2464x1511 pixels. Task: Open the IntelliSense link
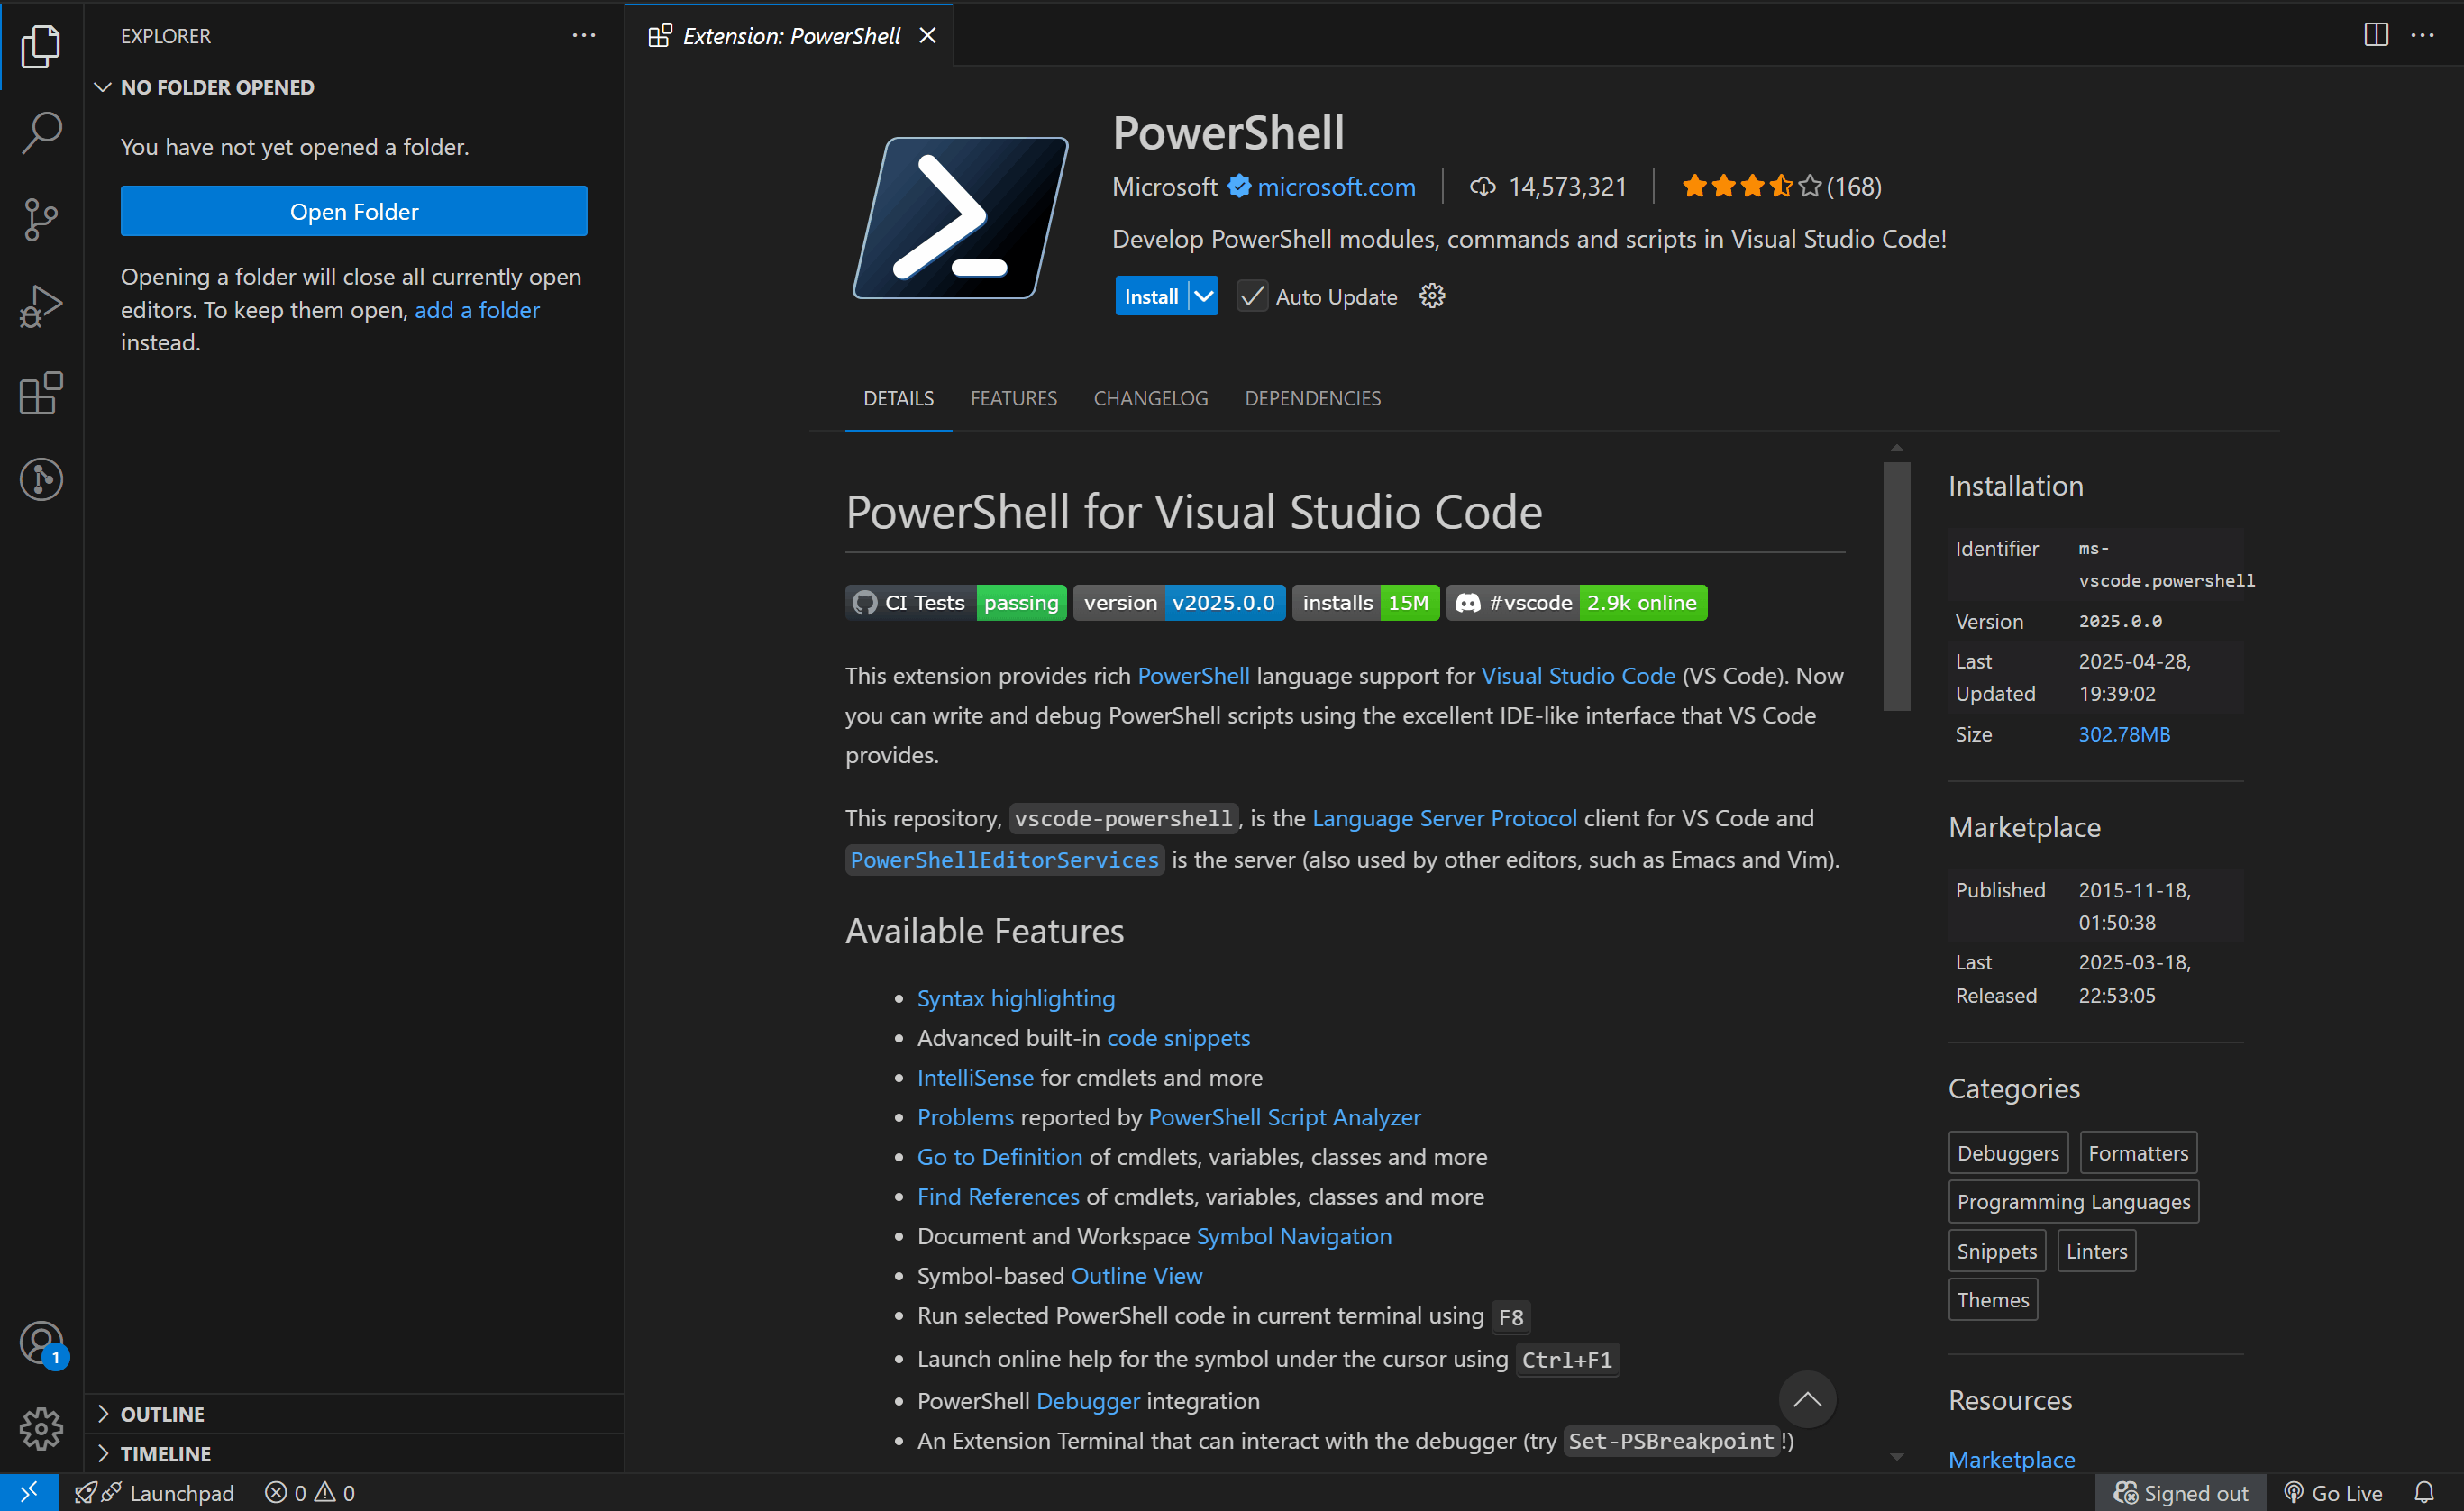click(x=974, y=1076)
